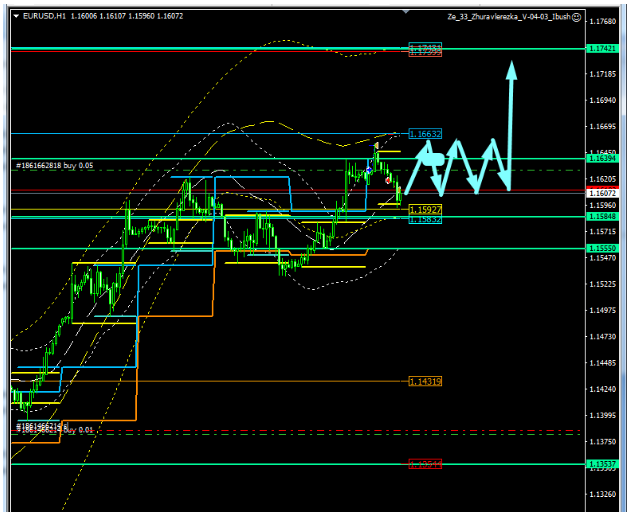The image size is (634, 520).
Task: Select the orange 1.14319 level label
Action: click(425, 381)
